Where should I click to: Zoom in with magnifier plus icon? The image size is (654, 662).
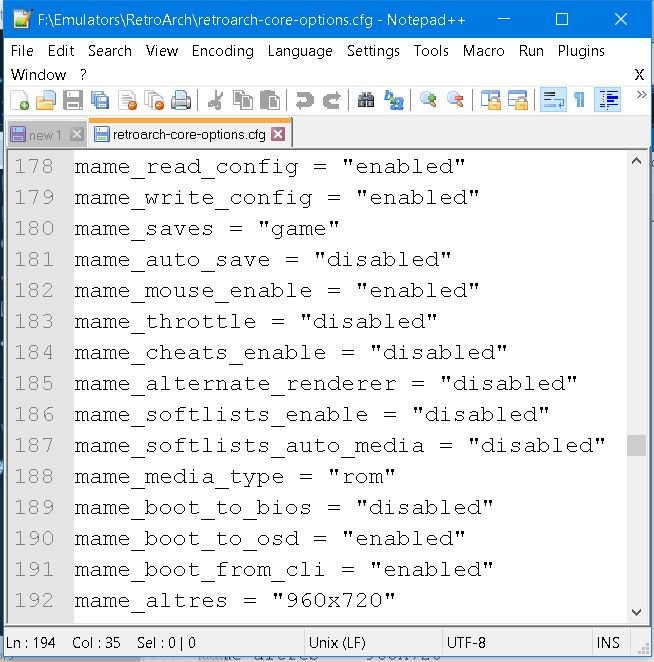(x=428, y=99)
